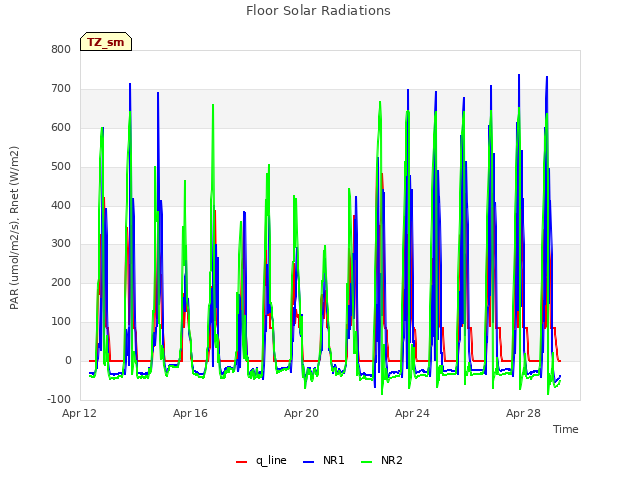
Task: Click the 200 y-axis tick label
Action: coord(61,282)
